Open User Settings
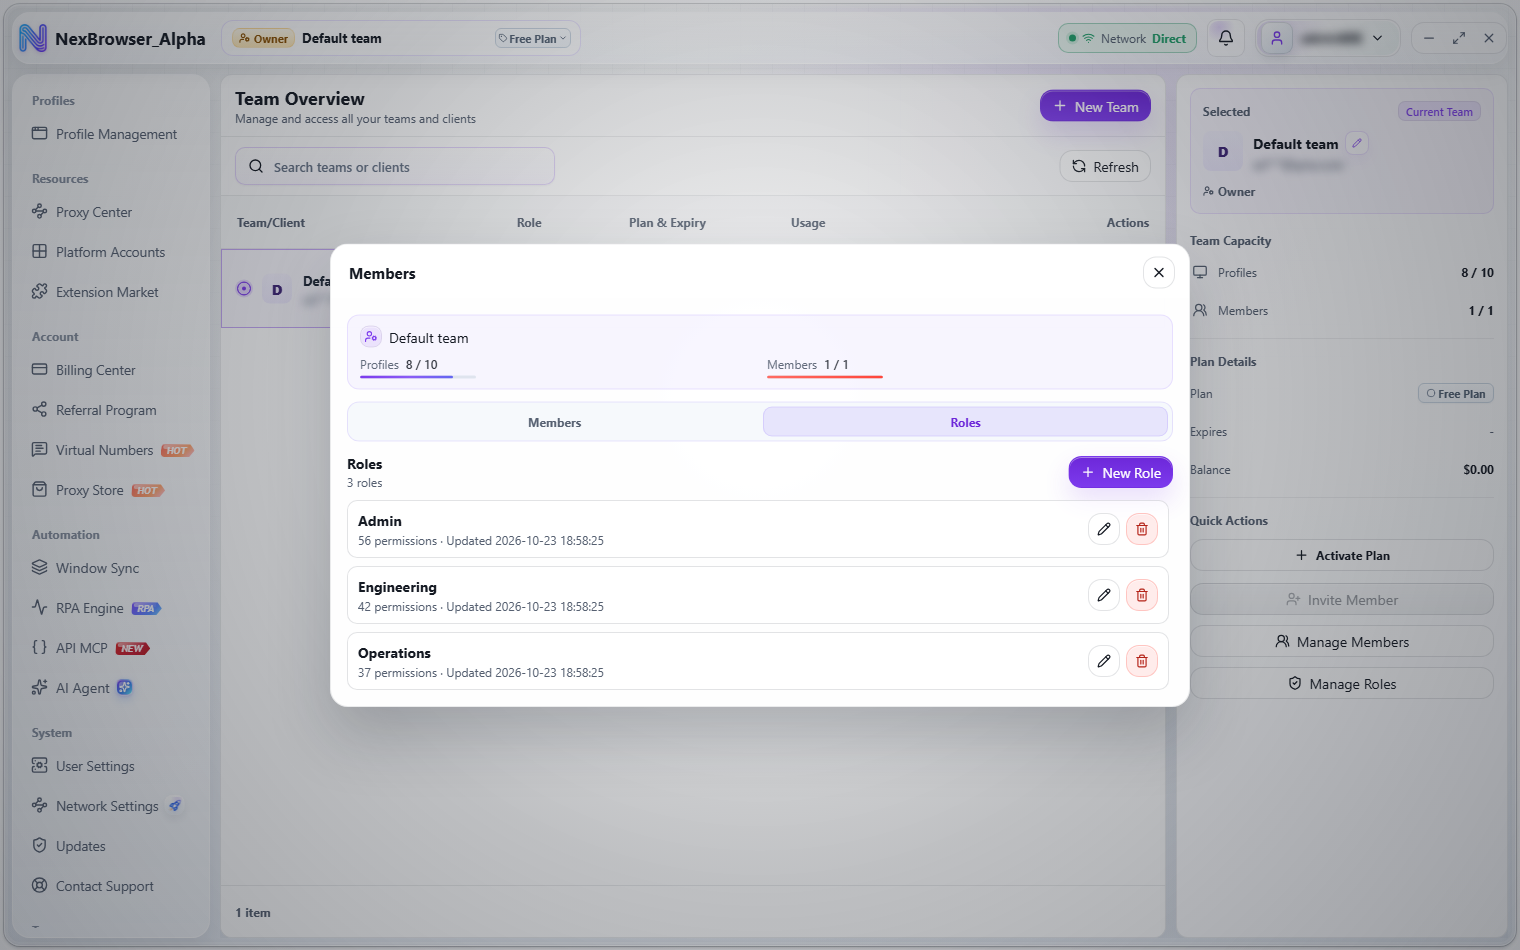Screen dimensions: 1520x950 click(83, 766)
